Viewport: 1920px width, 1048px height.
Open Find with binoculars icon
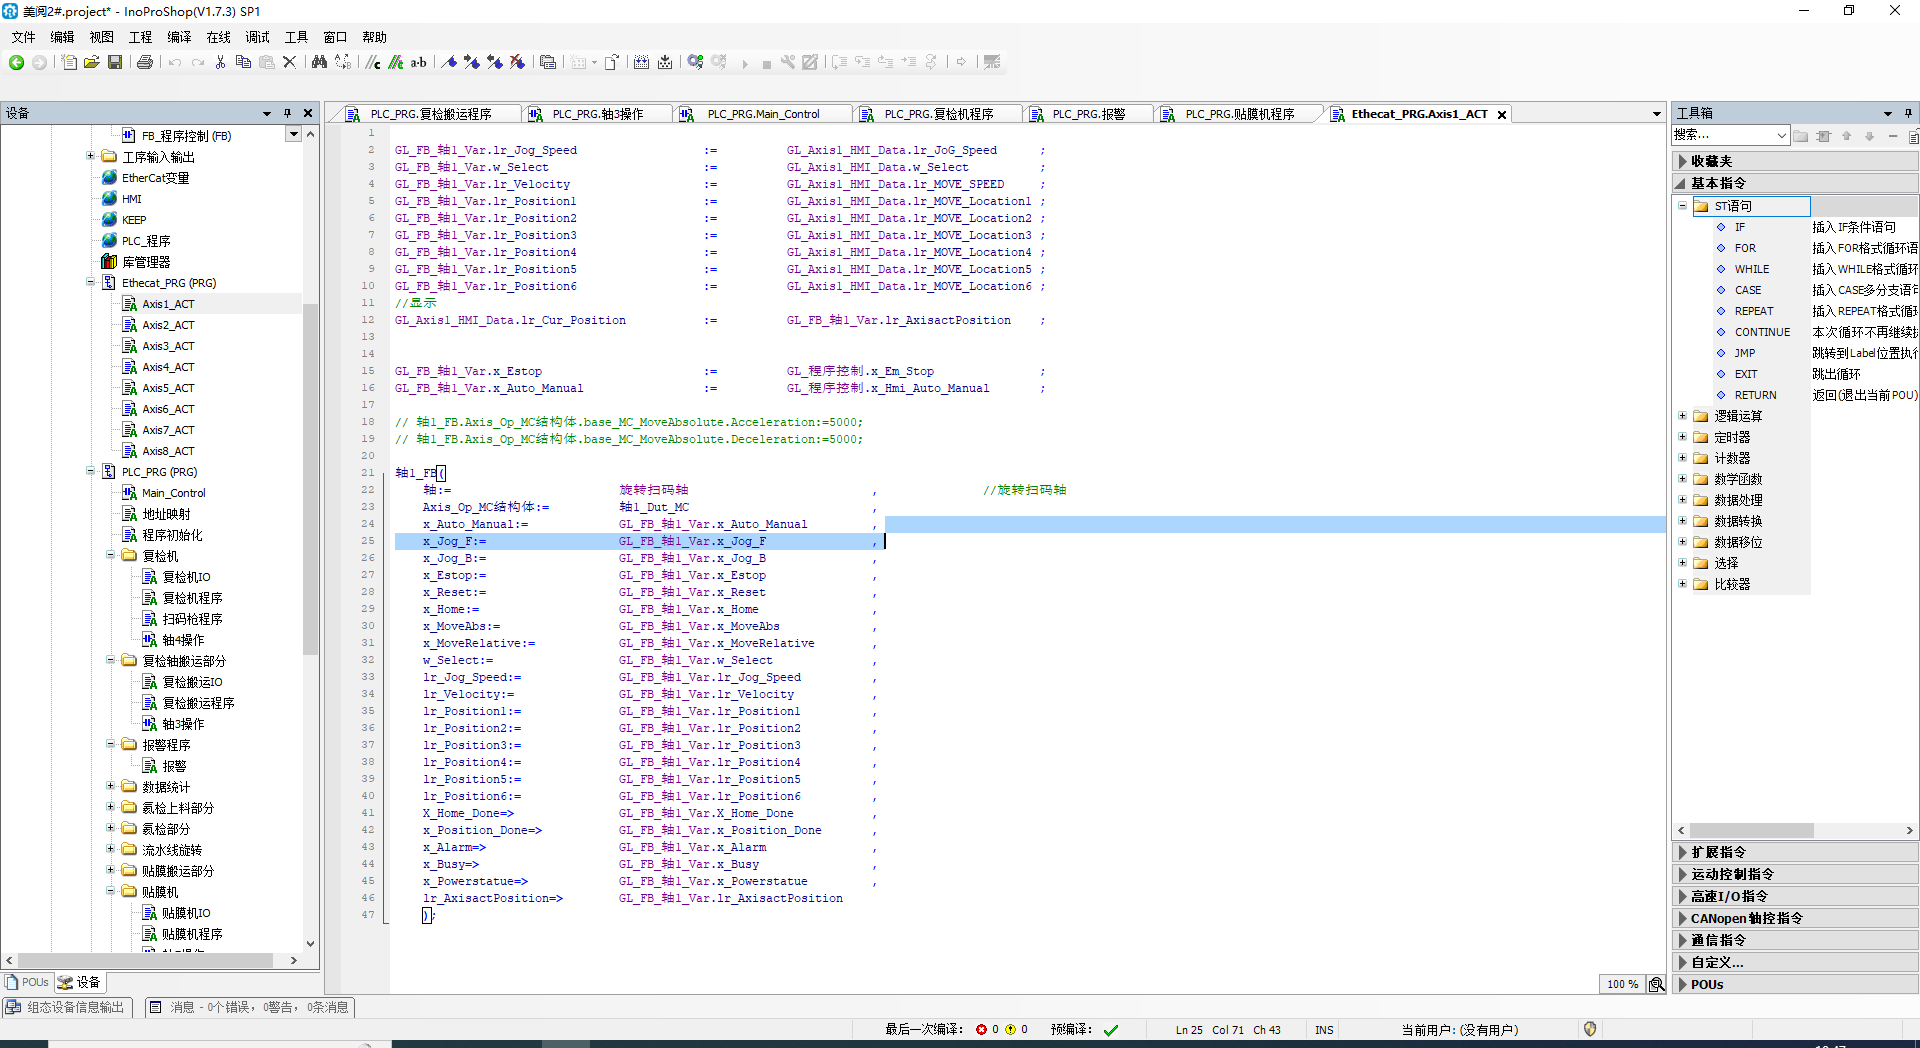pyautogui.click(x=319, y=62)
